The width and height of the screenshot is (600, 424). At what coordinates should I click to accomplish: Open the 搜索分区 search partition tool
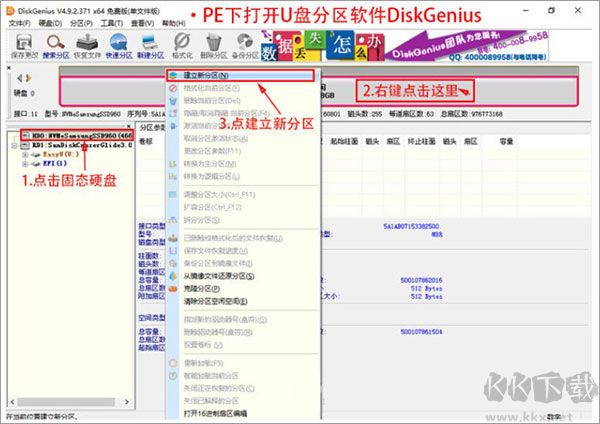click(x=56, y=46)
